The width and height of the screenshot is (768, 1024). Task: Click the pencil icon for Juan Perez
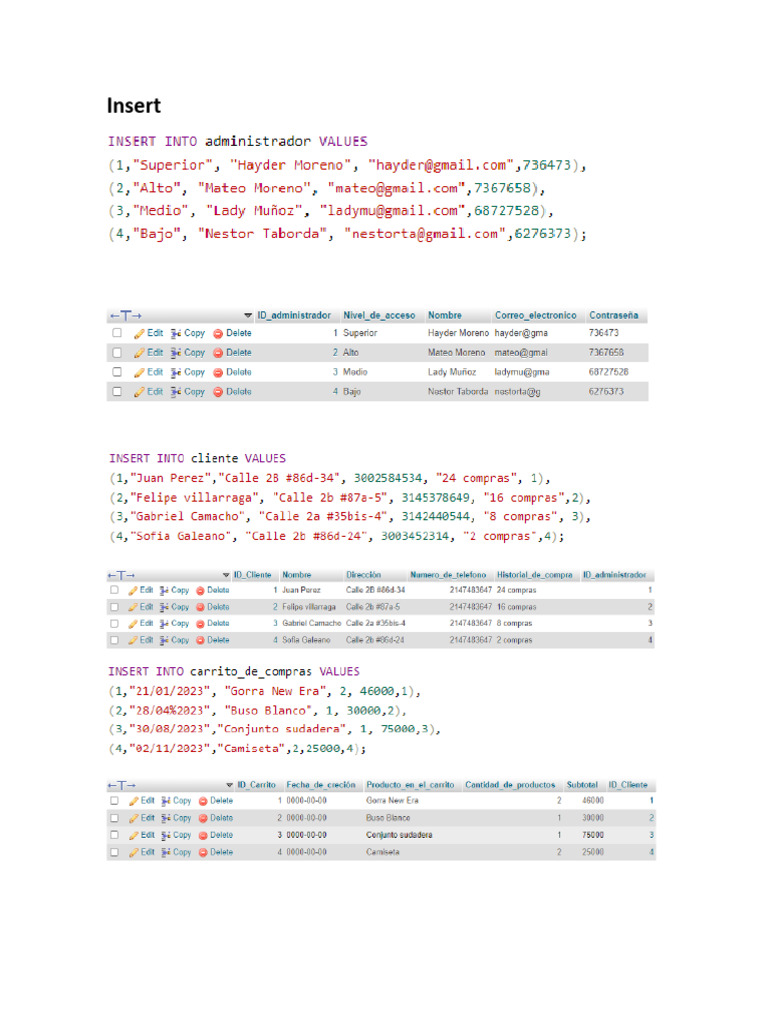click(x=133, y=590)
